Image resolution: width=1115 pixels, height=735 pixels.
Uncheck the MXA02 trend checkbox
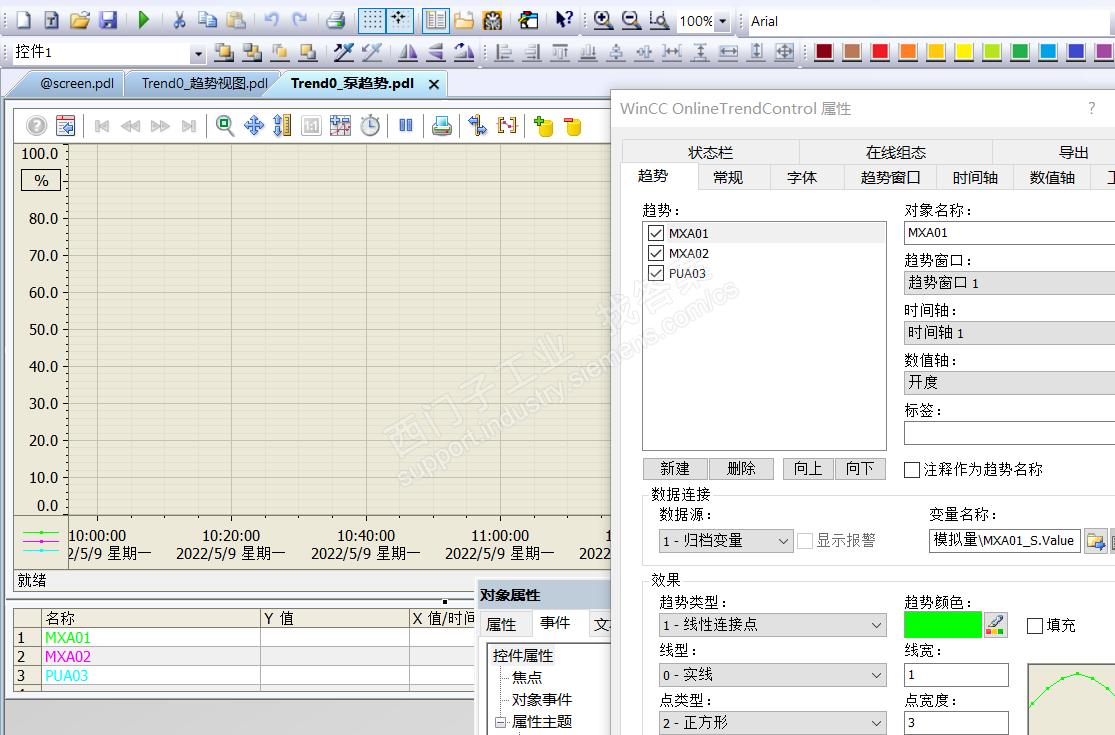pos(656,253)
